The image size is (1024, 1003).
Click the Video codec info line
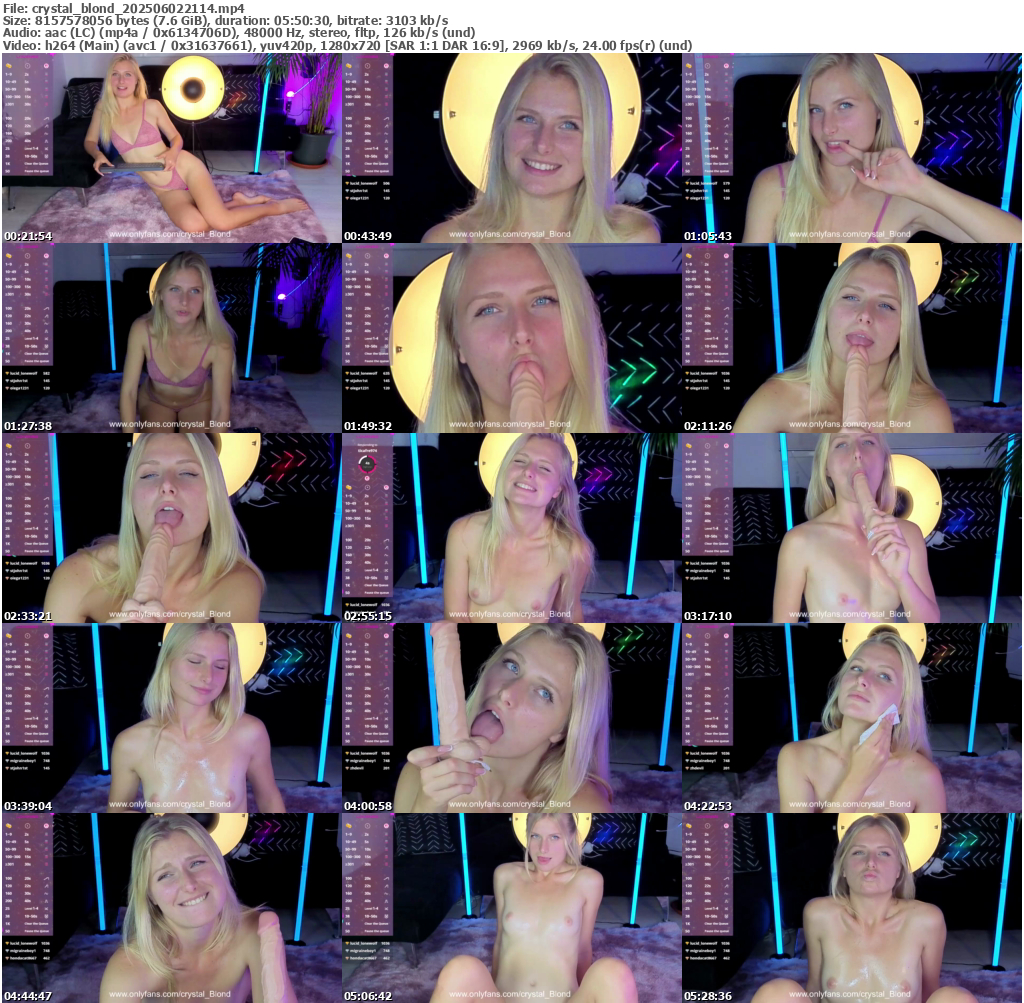click(348, 45)
